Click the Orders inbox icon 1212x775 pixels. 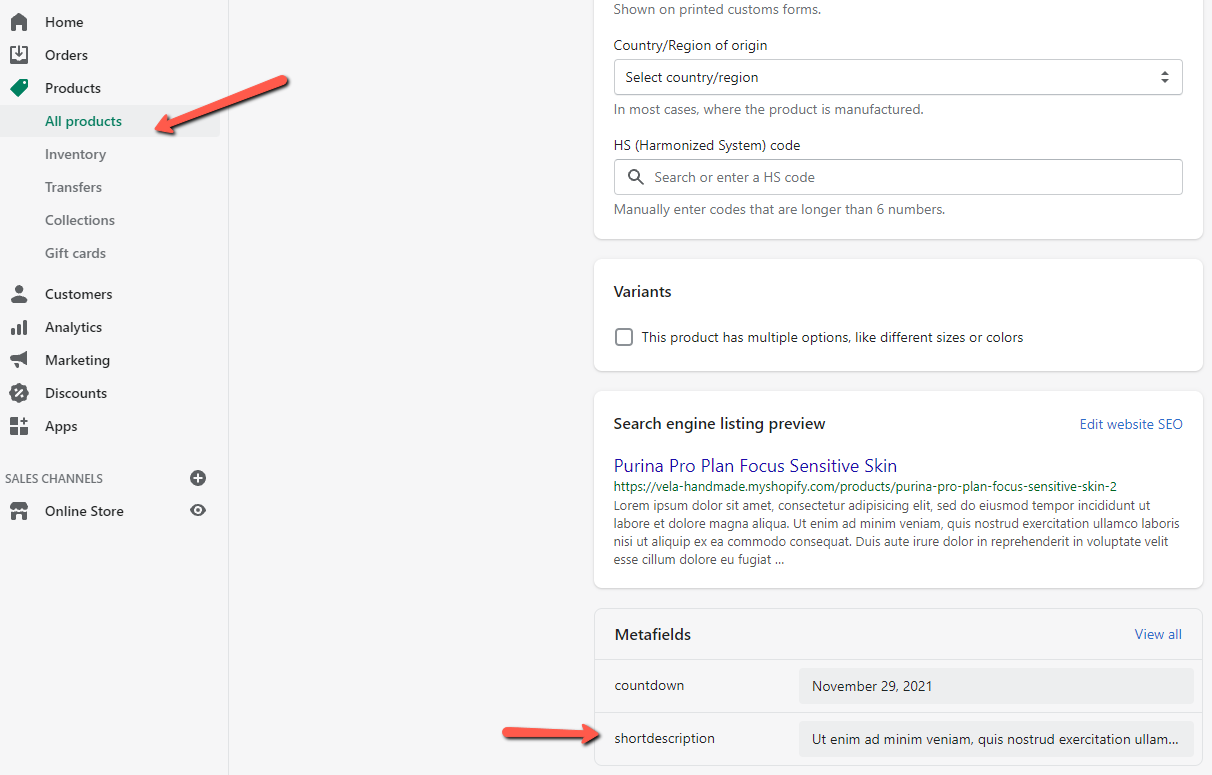point(19,55)
